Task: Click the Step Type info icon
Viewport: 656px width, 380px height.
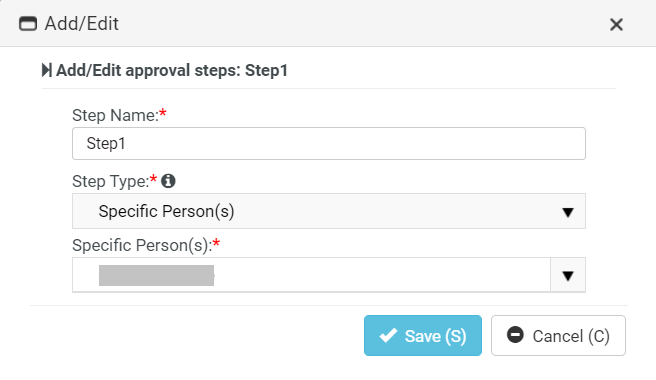Action: pos(168,181)
